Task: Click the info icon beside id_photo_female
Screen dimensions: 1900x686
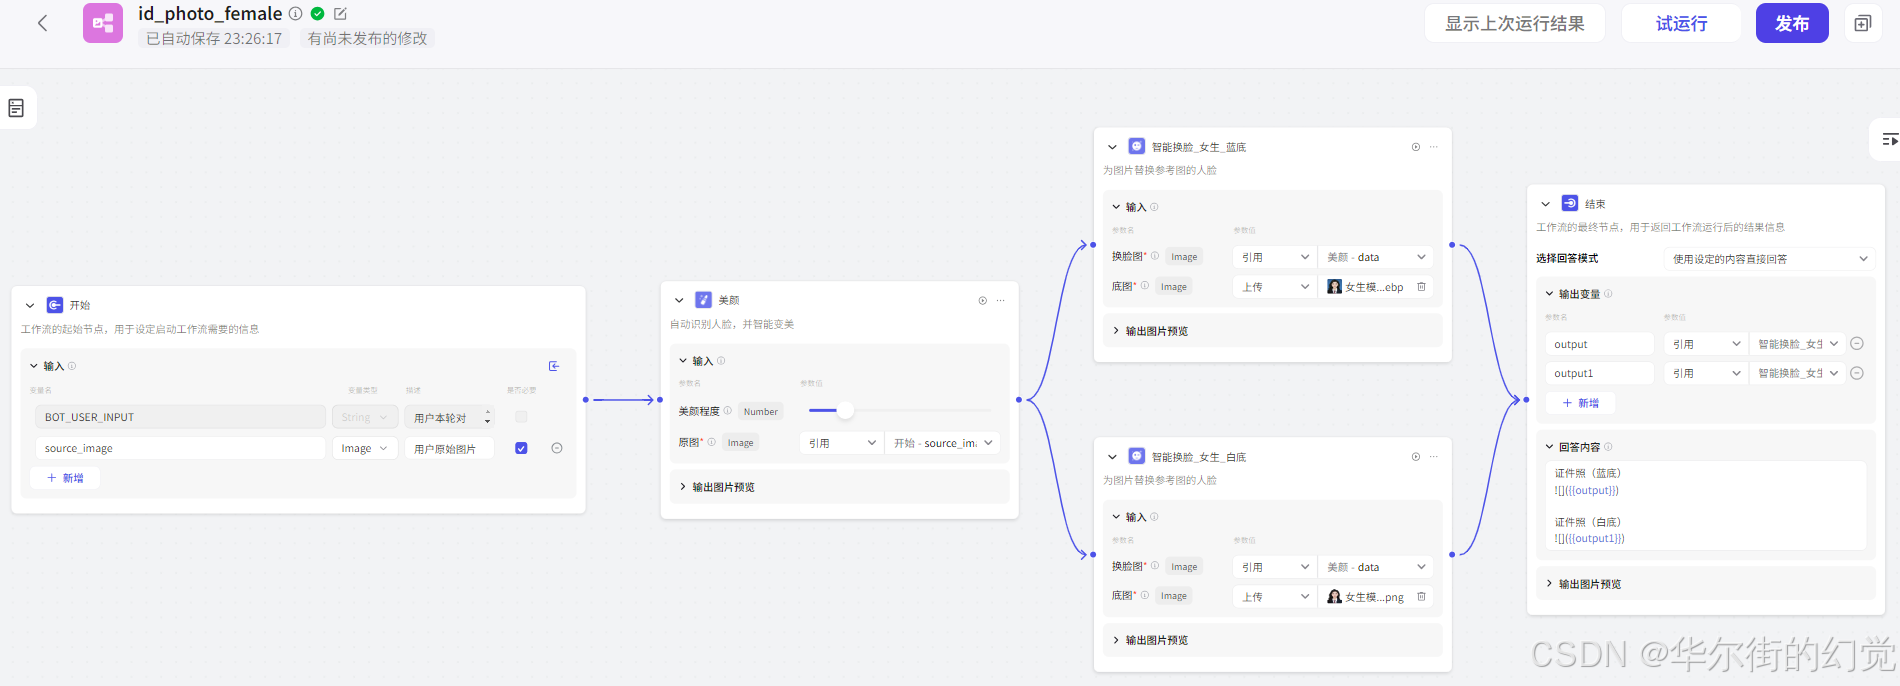Action: click(x=296, y=14)
